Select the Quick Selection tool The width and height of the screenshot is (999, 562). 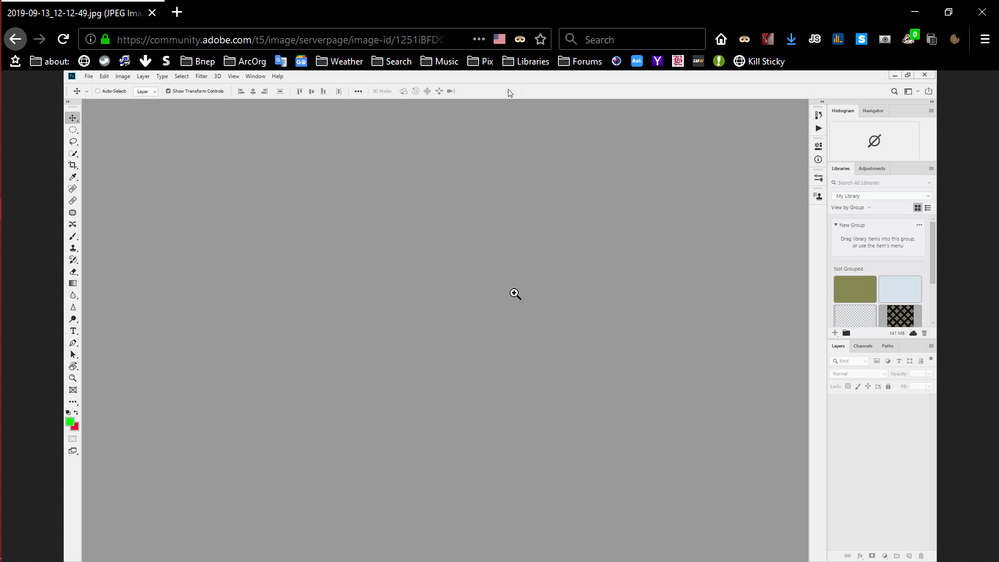coord(73,154)
